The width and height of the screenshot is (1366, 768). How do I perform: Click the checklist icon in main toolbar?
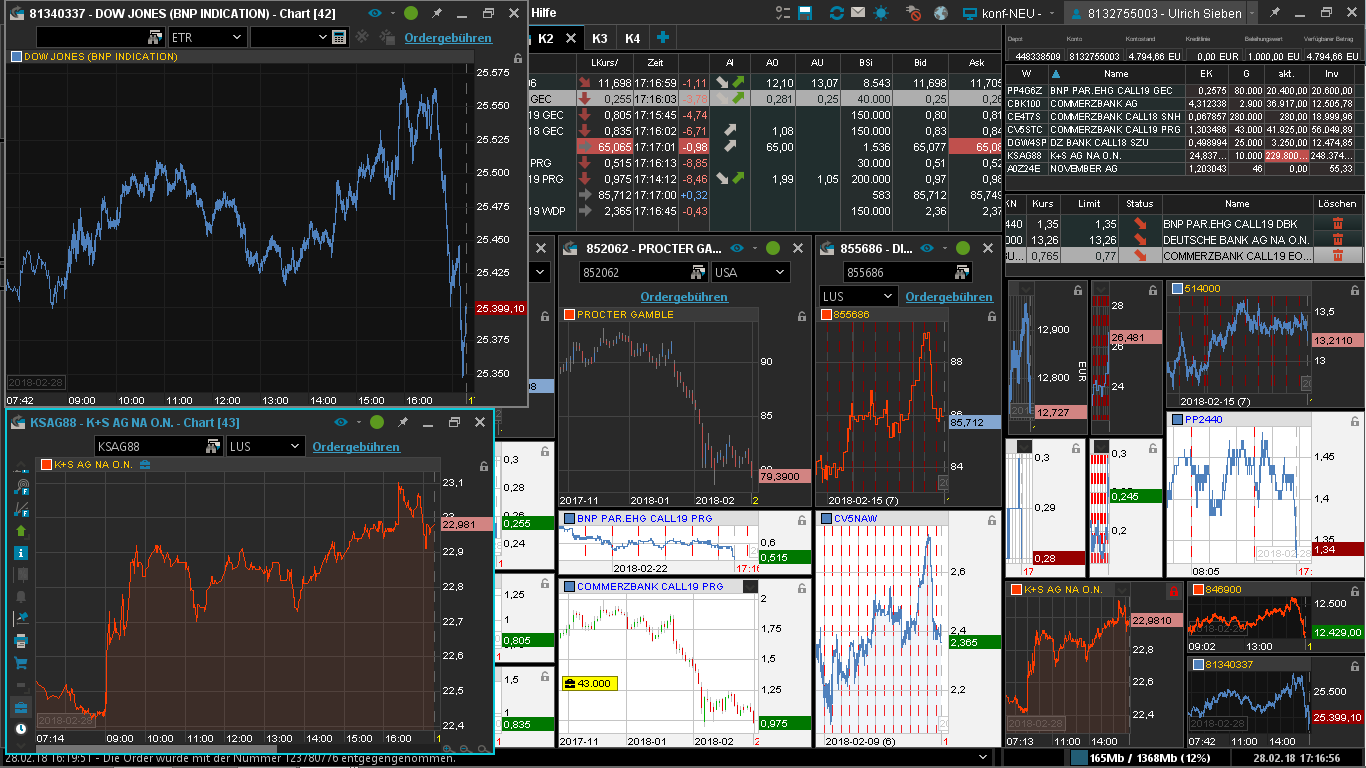784,13
